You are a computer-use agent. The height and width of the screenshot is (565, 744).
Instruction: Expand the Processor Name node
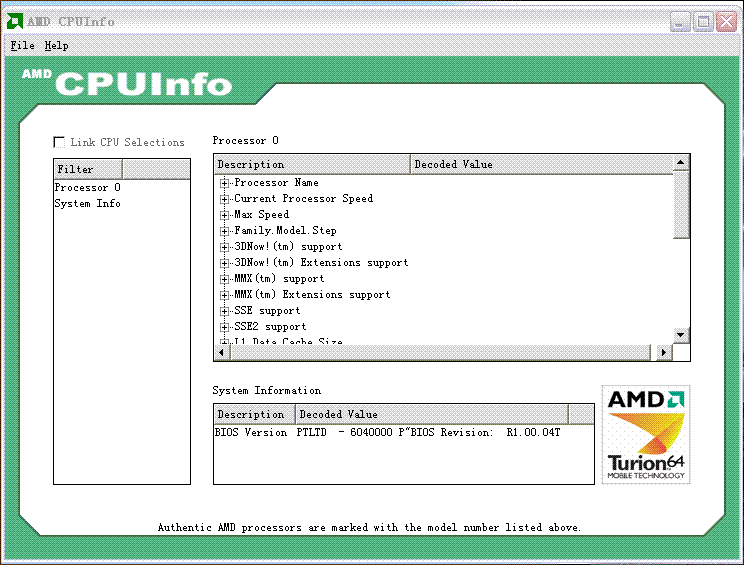click(x=224, y=183)
